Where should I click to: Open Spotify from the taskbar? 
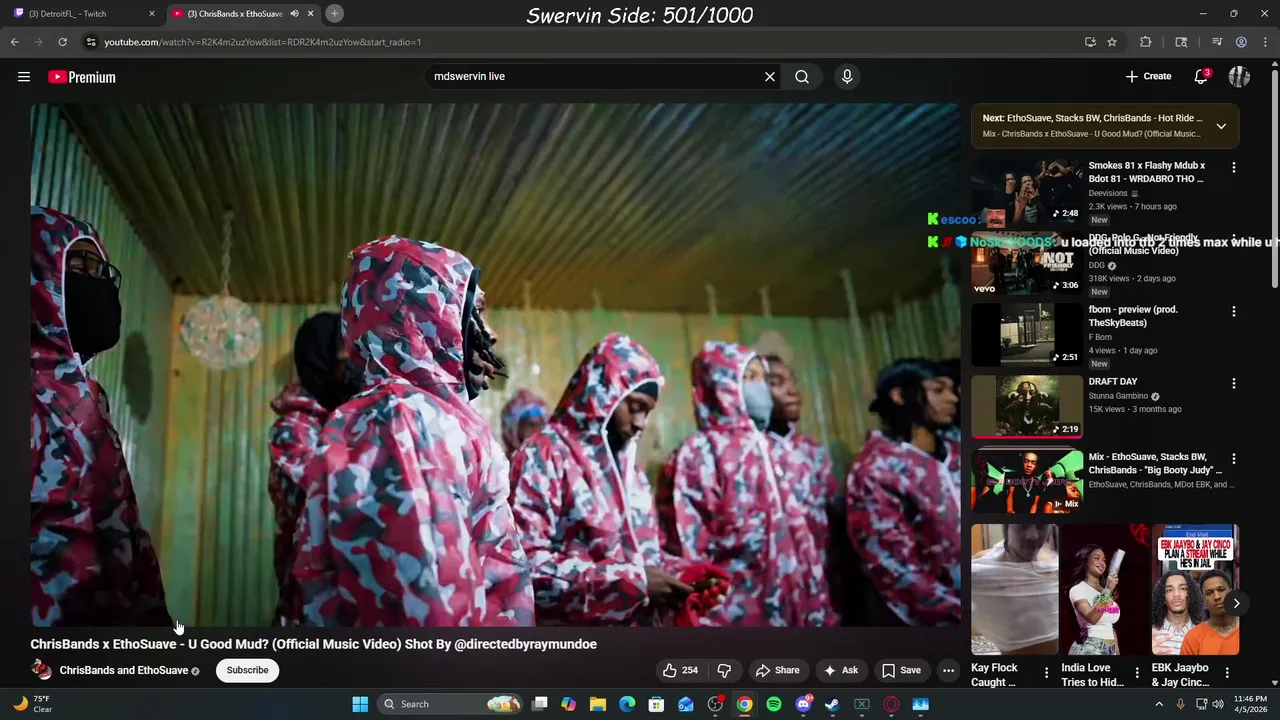[x=774, y=704]
